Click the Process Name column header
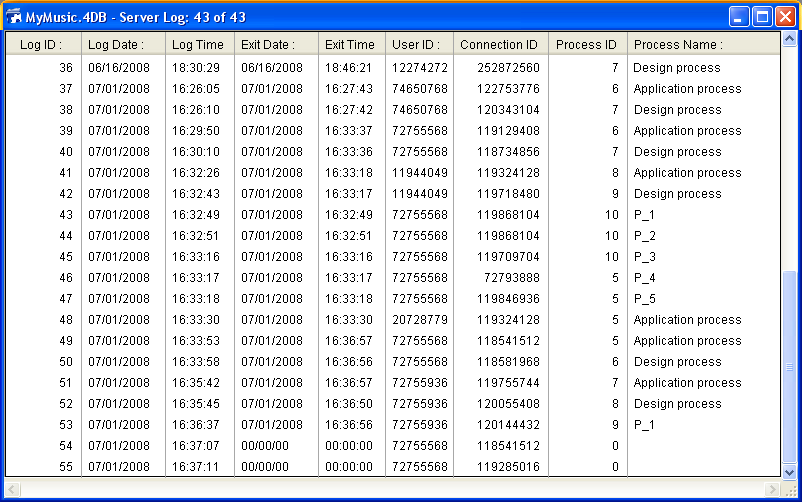Viewport: 802px width, 502px height. tap(677, 44)
